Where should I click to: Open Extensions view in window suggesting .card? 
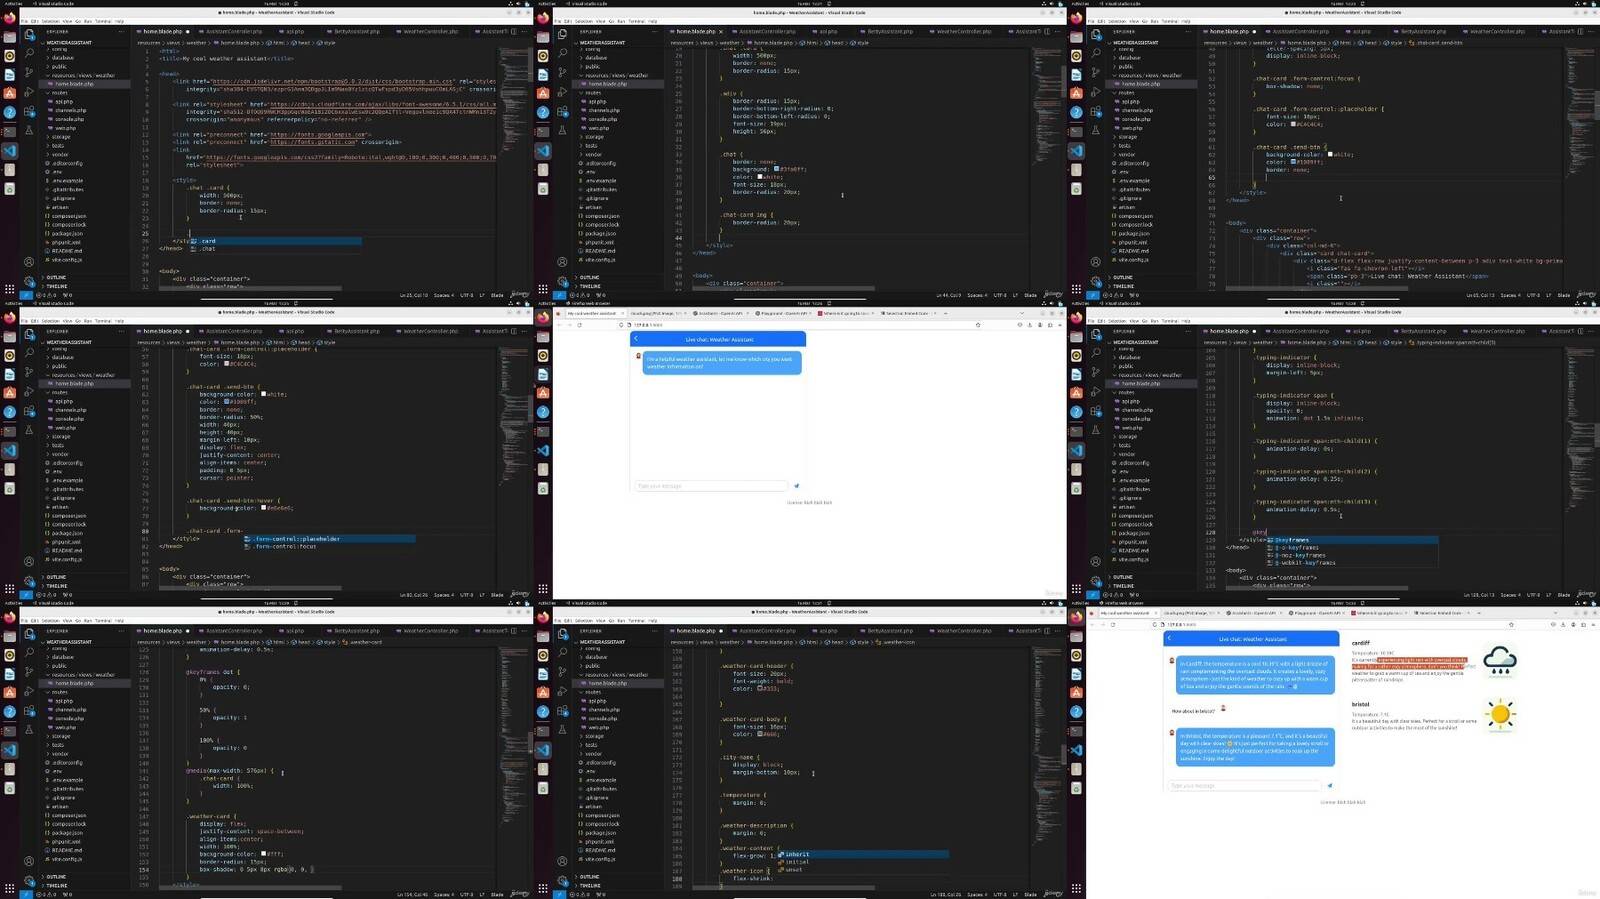[x=29, y=111]
